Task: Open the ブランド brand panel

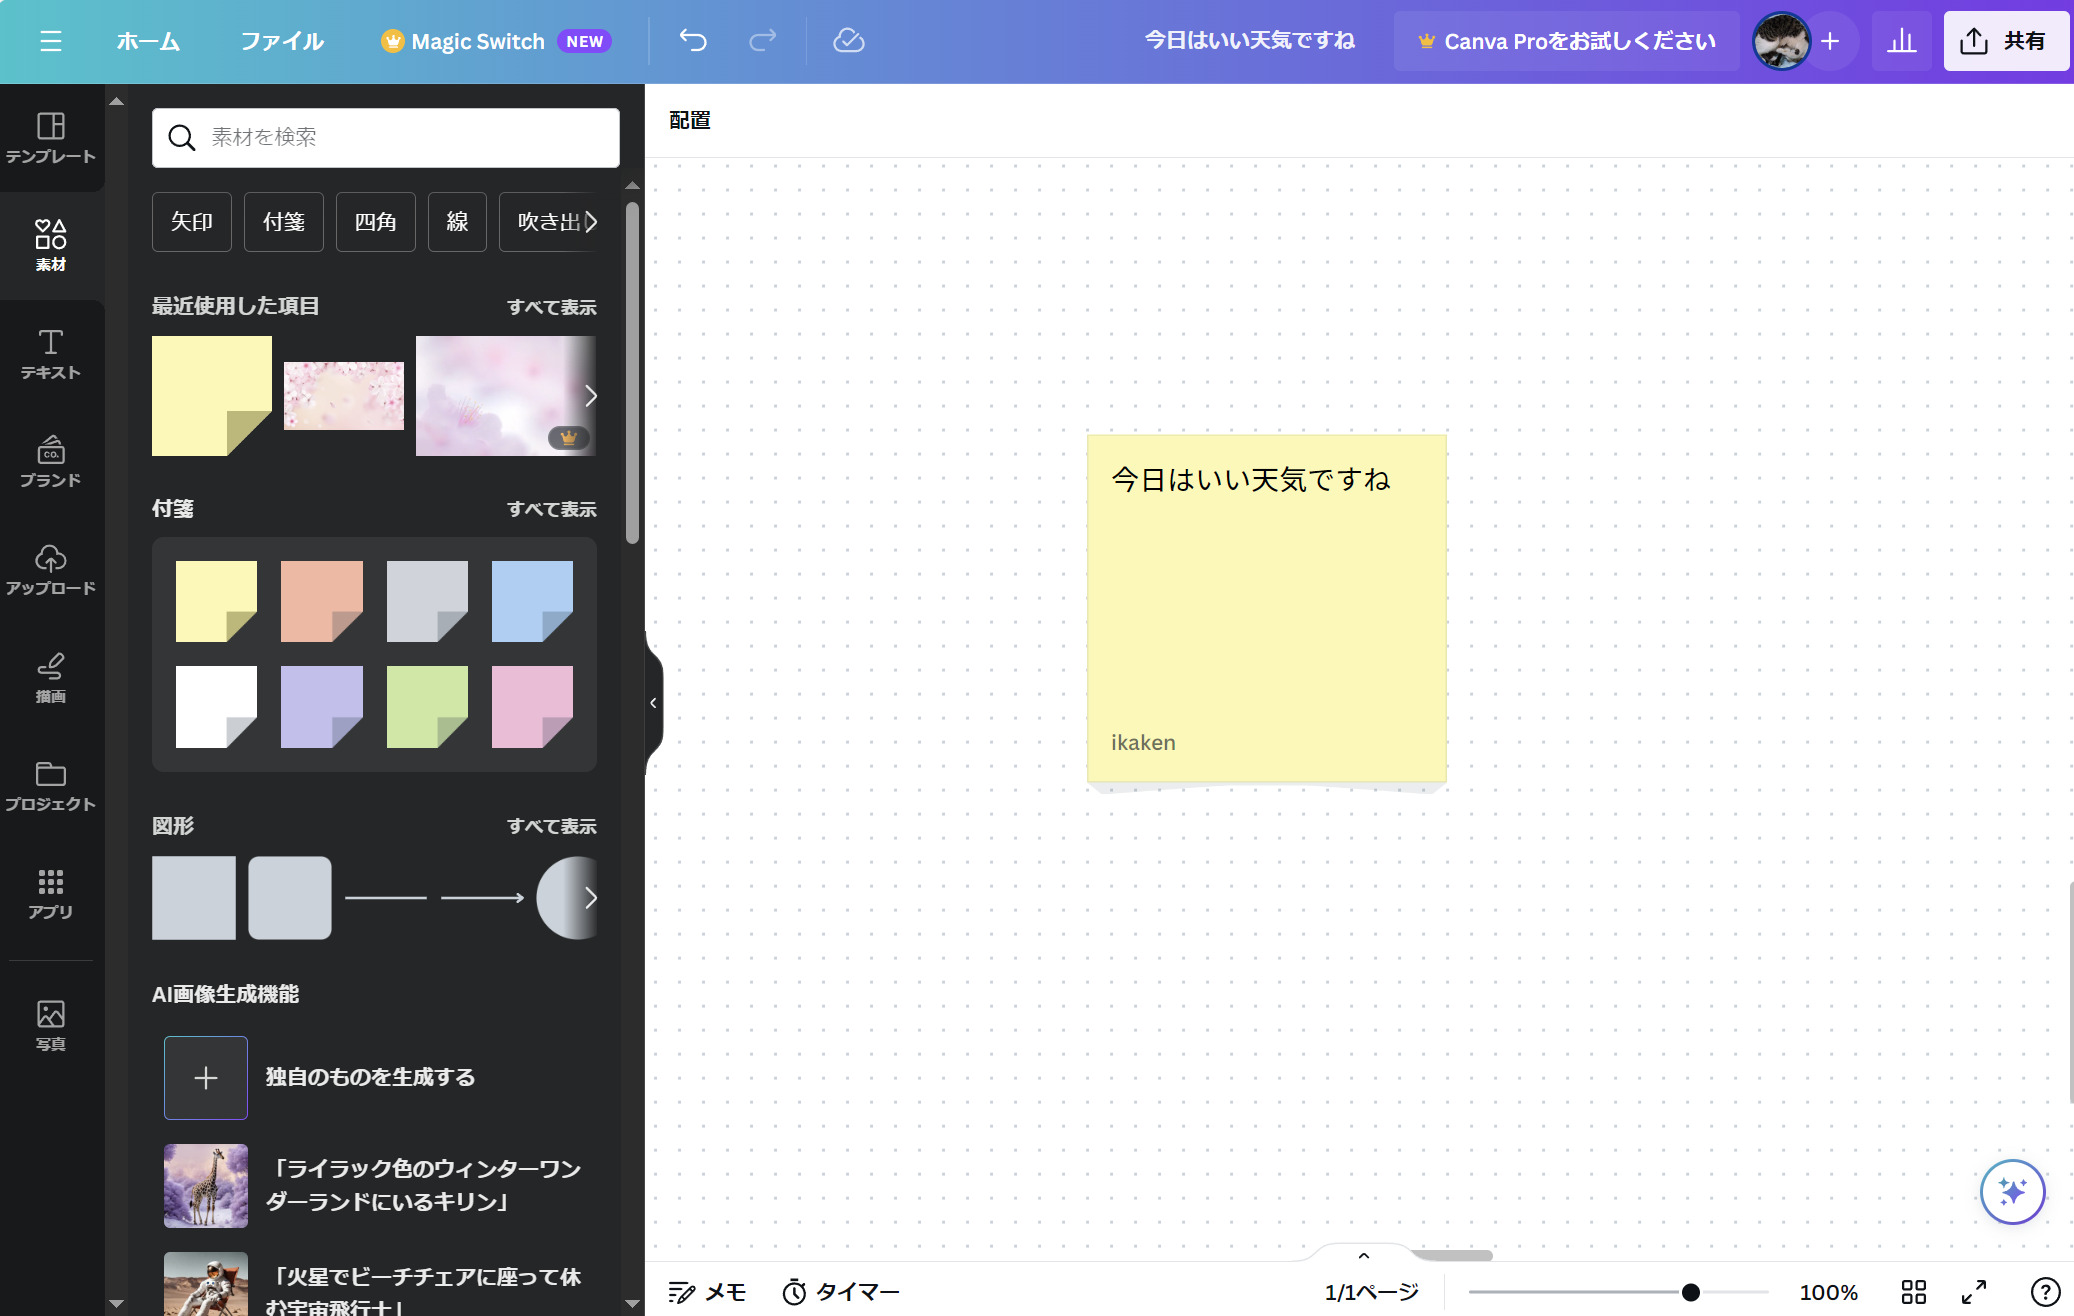Action: click(x=51, y=462)
